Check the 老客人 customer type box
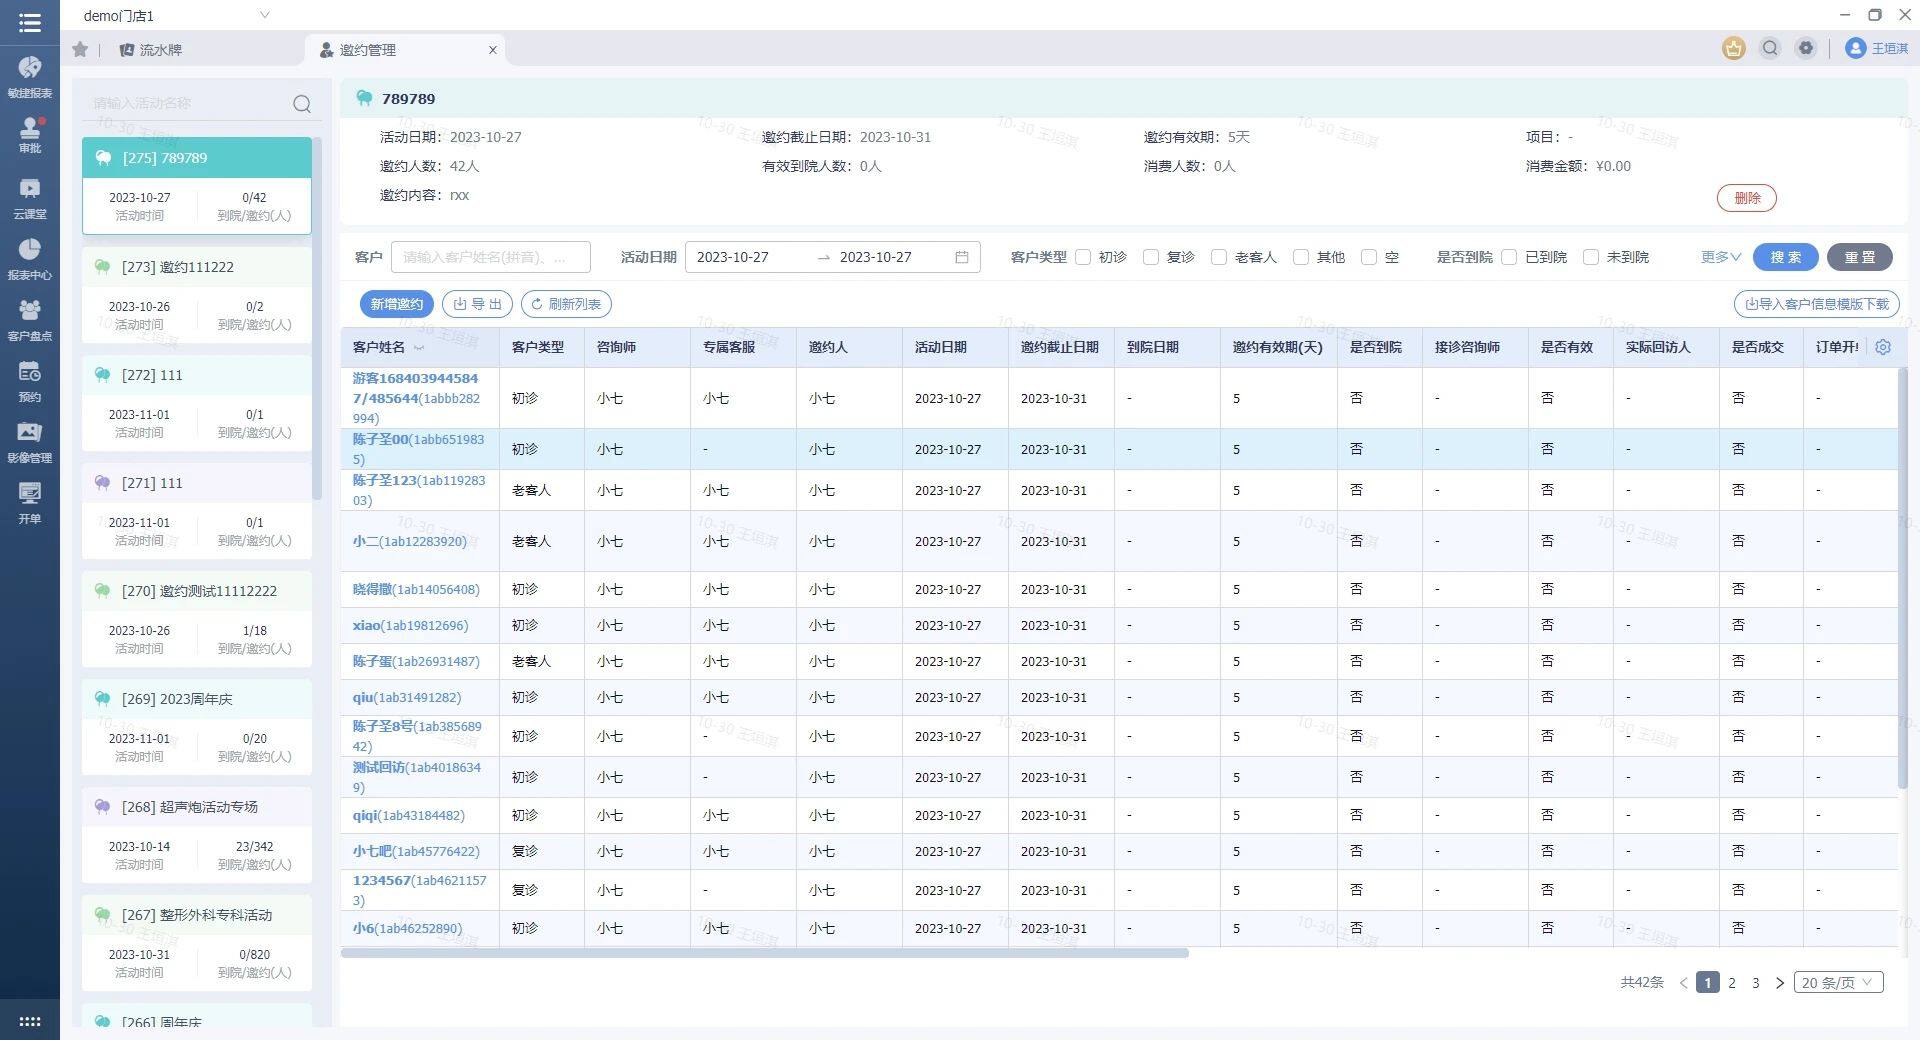Screen dimensions: 1920x1040 [1219, 257]
